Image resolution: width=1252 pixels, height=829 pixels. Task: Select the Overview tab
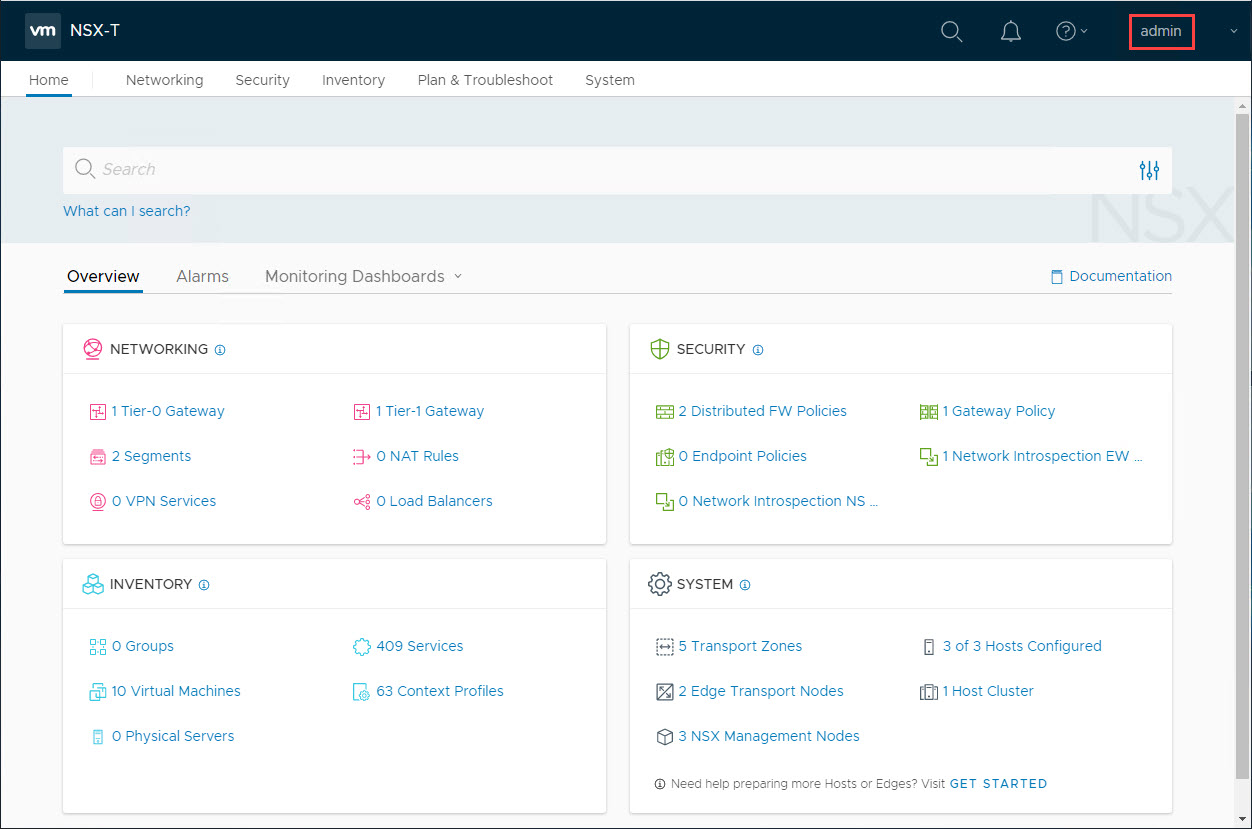click(x=103, y=276)
